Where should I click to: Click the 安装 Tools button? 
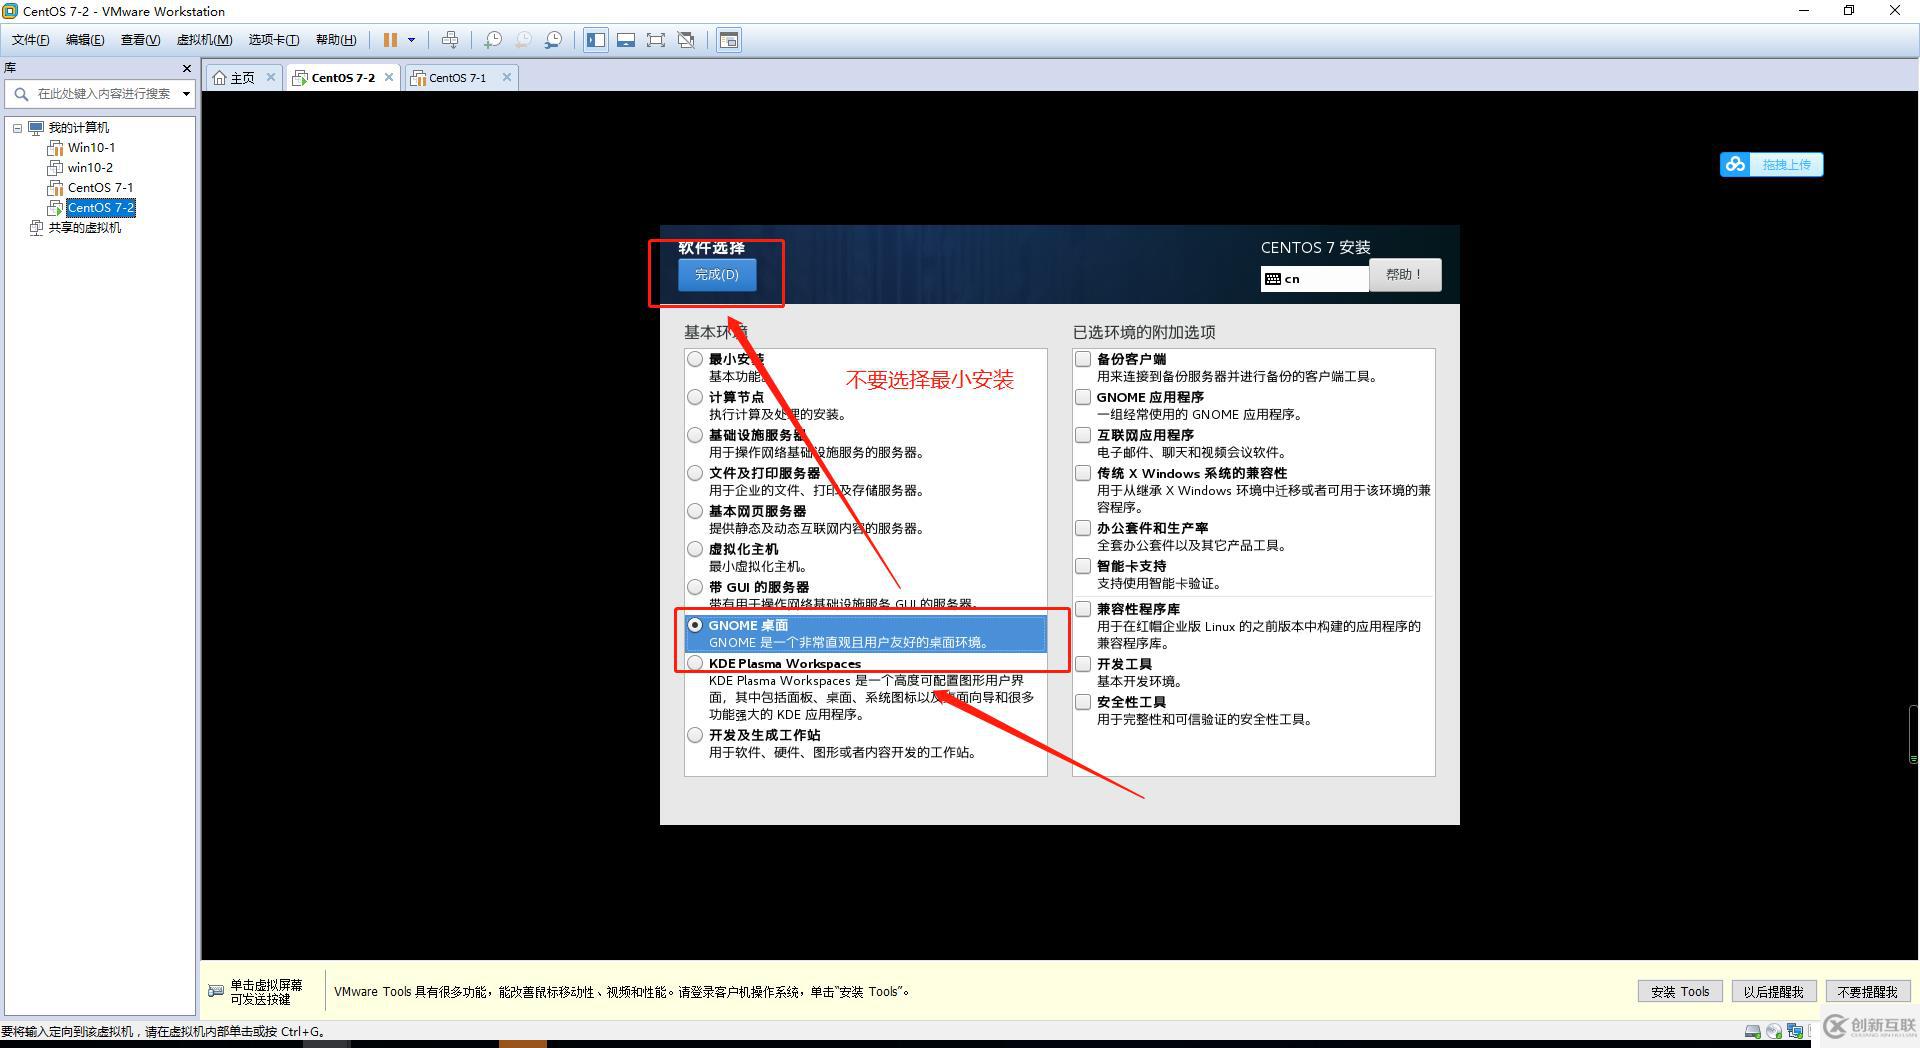point(1680,992)
